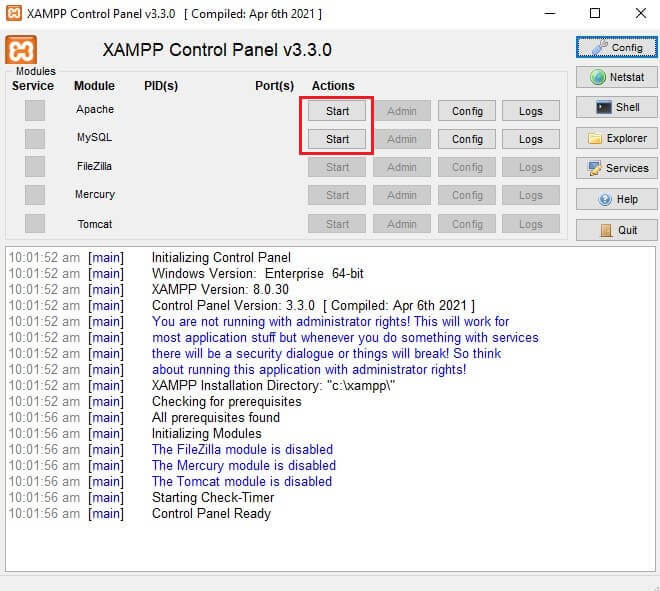
Task: Click the Module column header
Action: 94,86
